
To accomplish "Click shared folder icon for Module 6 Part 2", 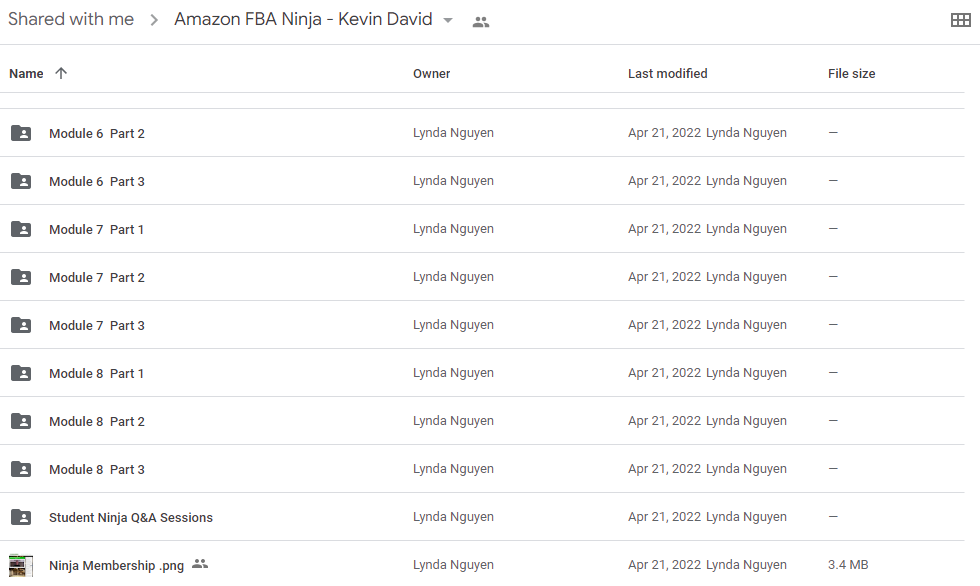I will [21, 133].
